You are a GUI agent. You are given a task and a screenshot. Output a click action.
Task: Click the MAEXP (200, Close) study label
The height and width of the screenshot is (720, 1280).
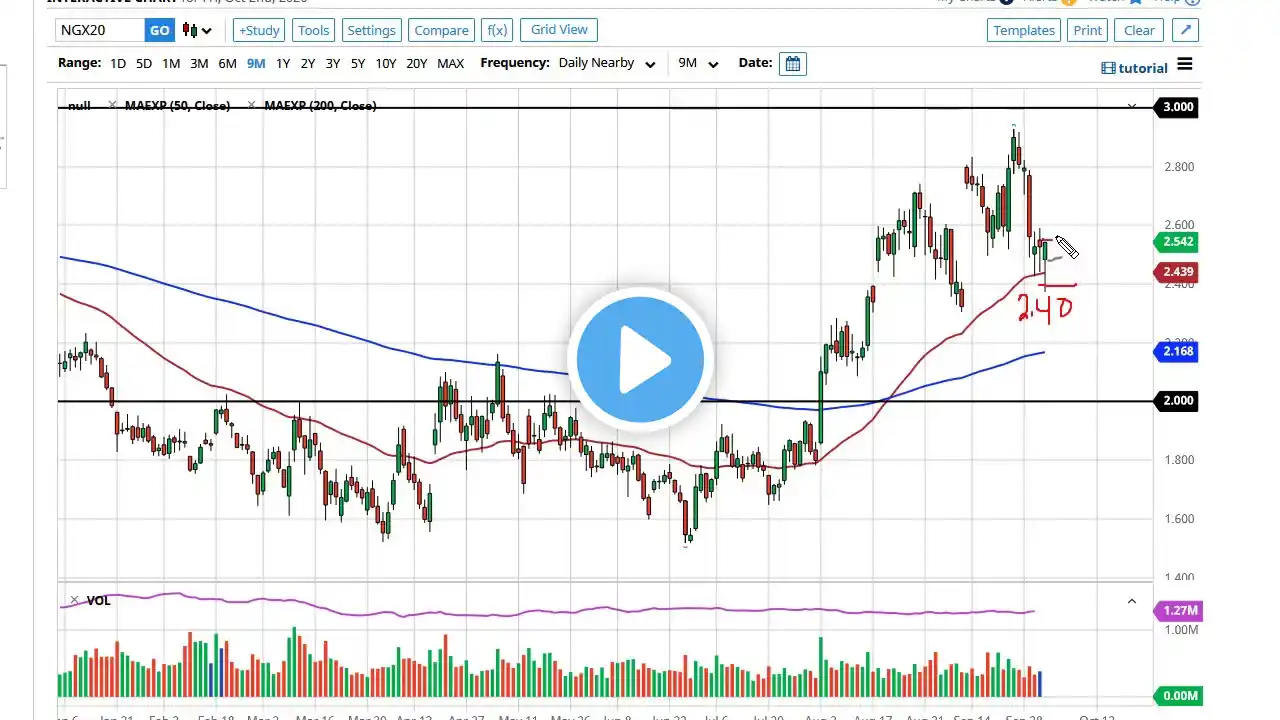(320, 105)
